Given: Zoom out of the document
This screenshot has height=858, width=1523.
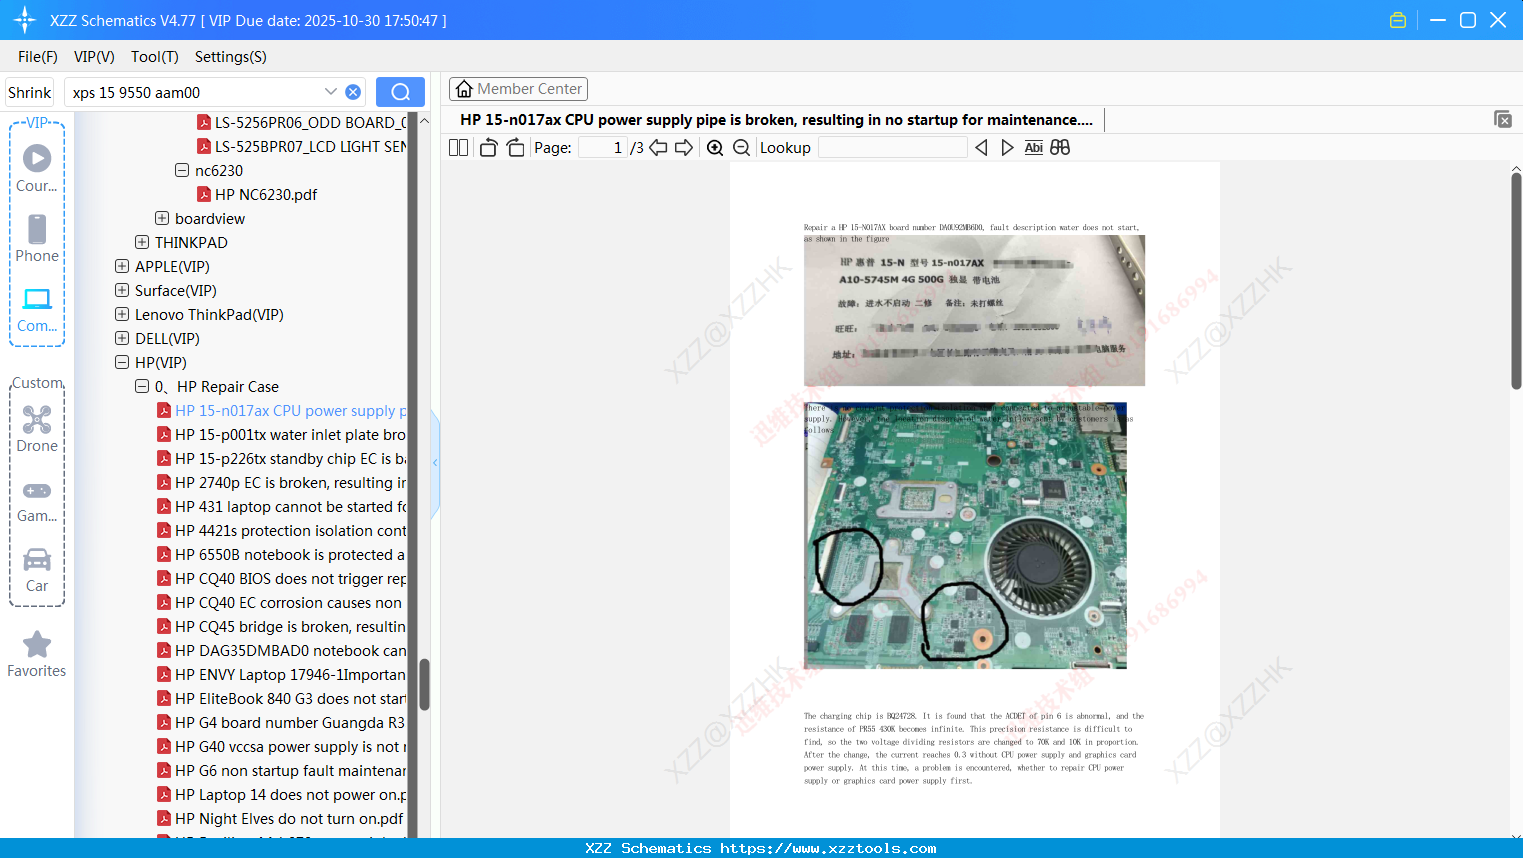Looking at the screenshot, I should click(x=741, y=147).
